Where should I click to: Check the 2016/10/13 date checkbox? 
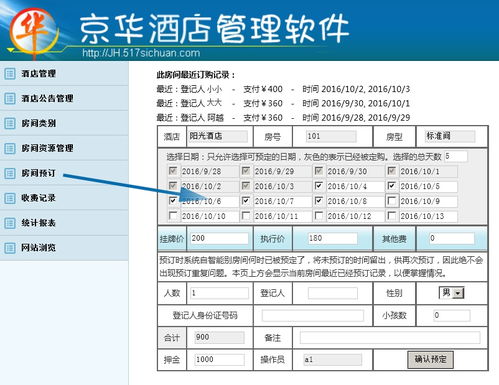click(x=392, y=216)
